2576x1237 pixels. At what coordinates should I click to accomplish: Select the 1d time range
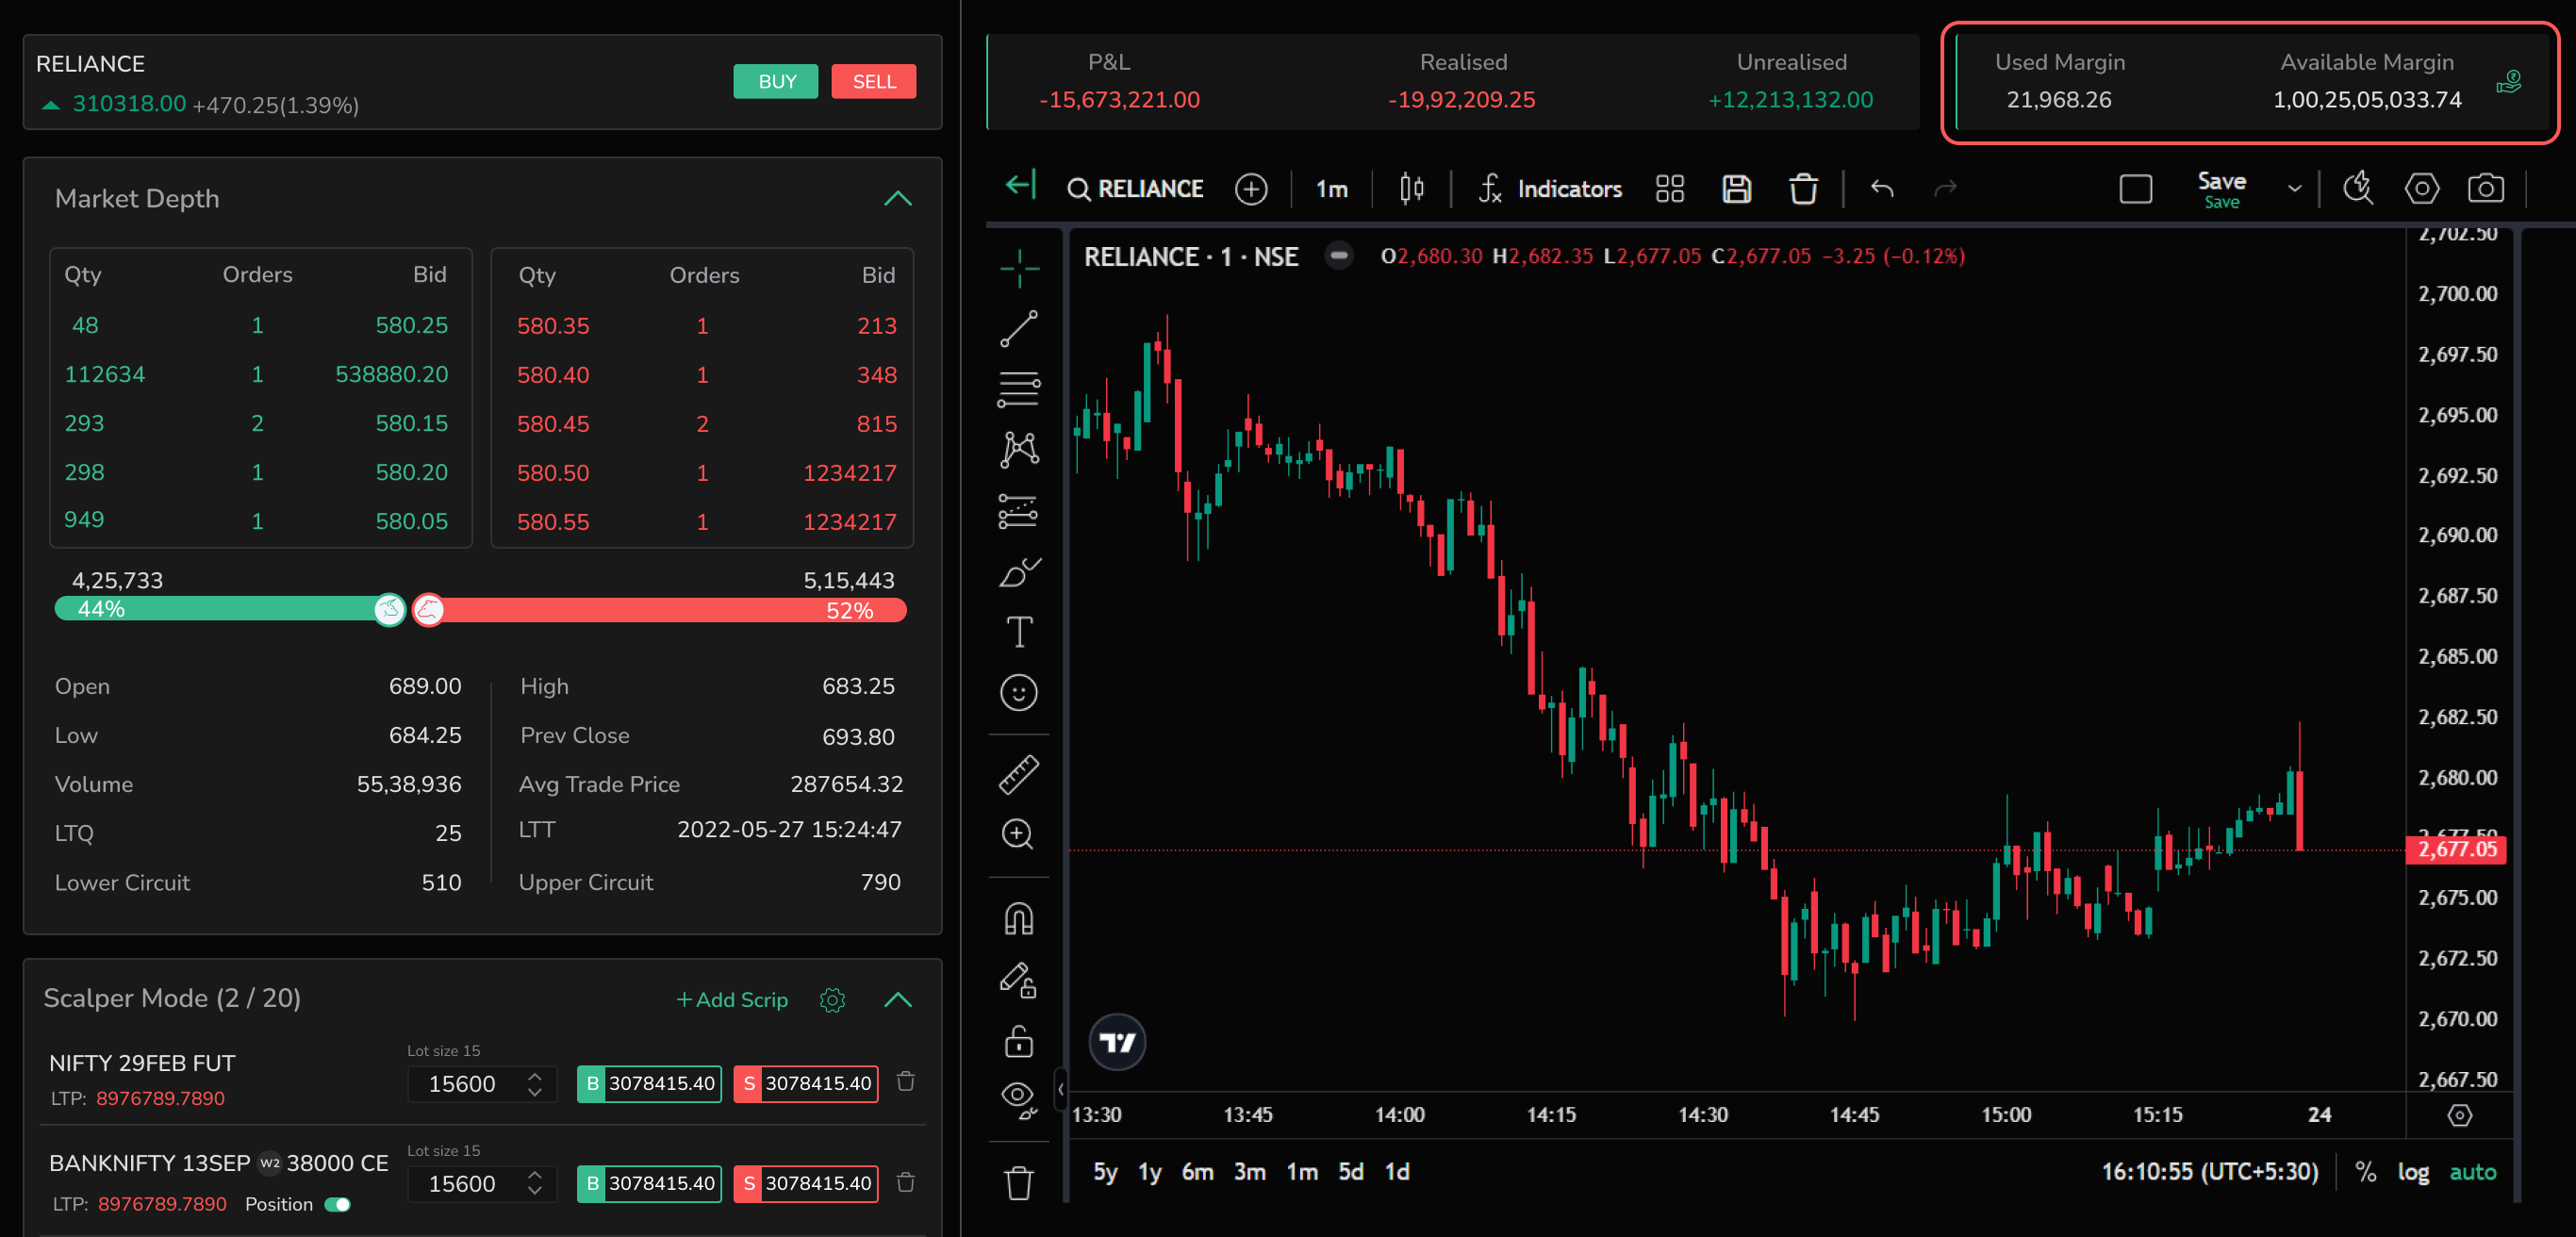point(1397,1172)
